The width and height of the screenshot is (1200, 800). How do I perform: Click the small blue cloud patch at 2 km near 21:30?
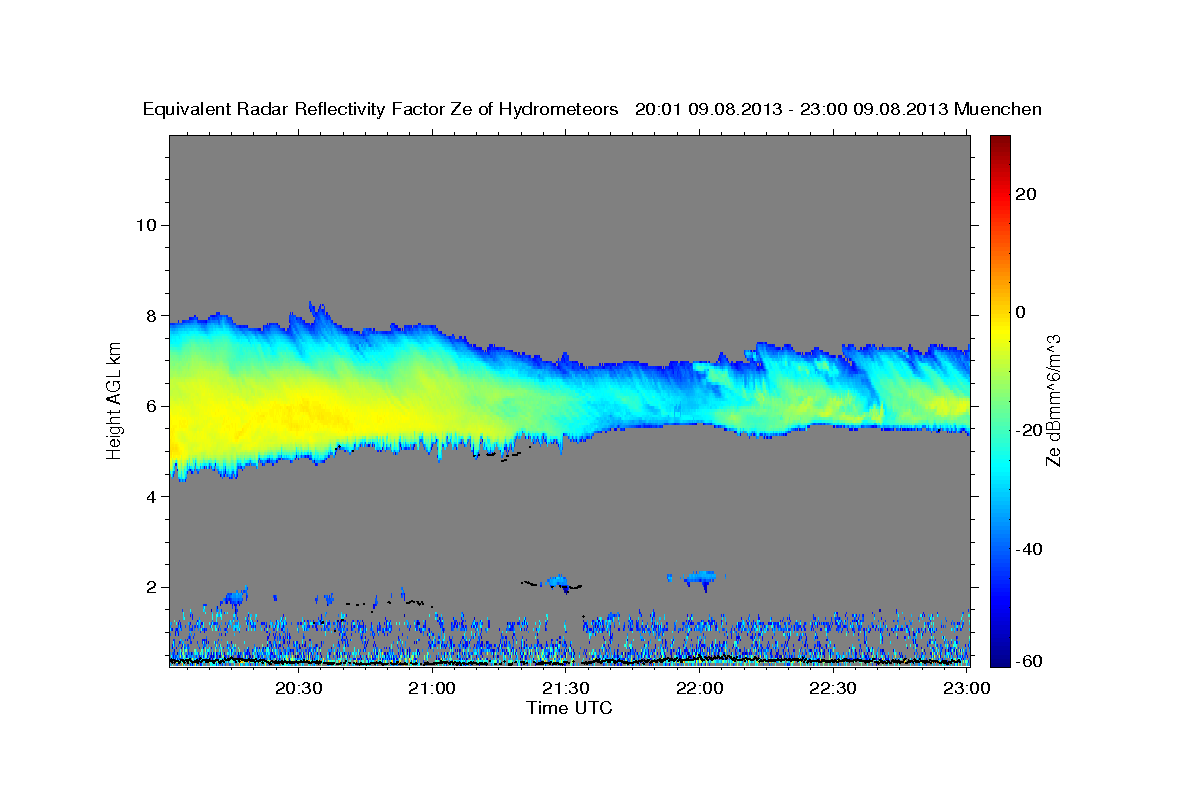(558, 582)
